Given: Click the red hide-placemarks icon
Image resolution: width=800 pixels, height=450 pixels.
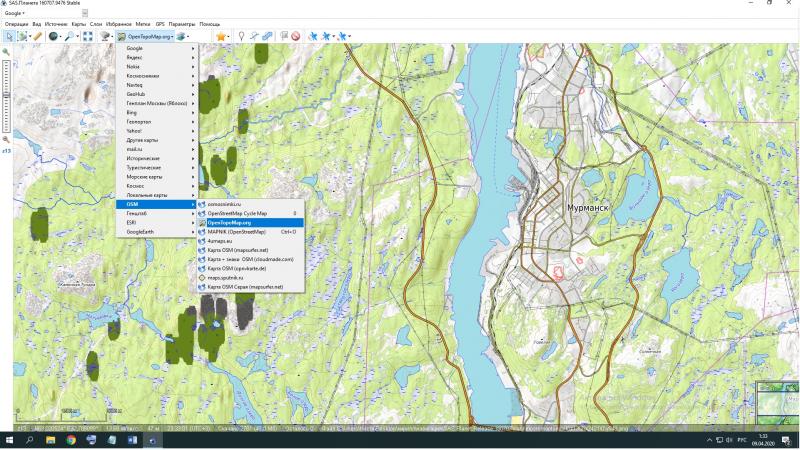Looking at the screenshot, I should click(x=295, y=36).
